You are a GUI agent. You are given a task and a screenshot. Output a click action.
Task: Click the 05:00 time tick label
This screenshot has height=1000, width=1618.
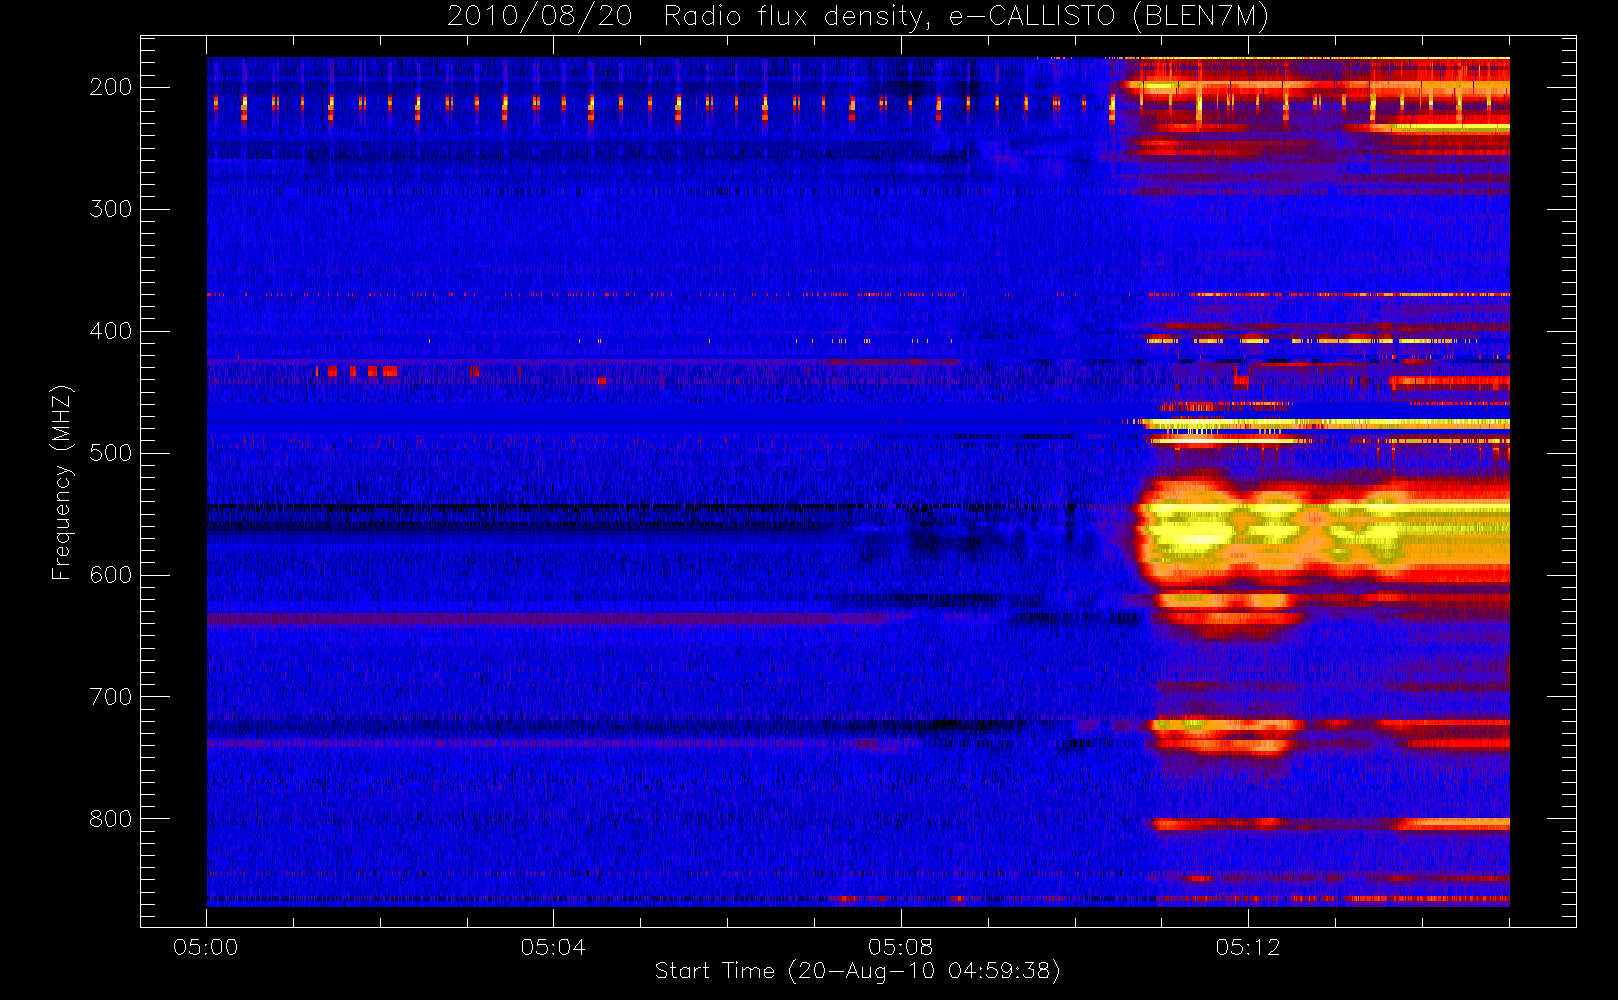[x=206, y=947]
